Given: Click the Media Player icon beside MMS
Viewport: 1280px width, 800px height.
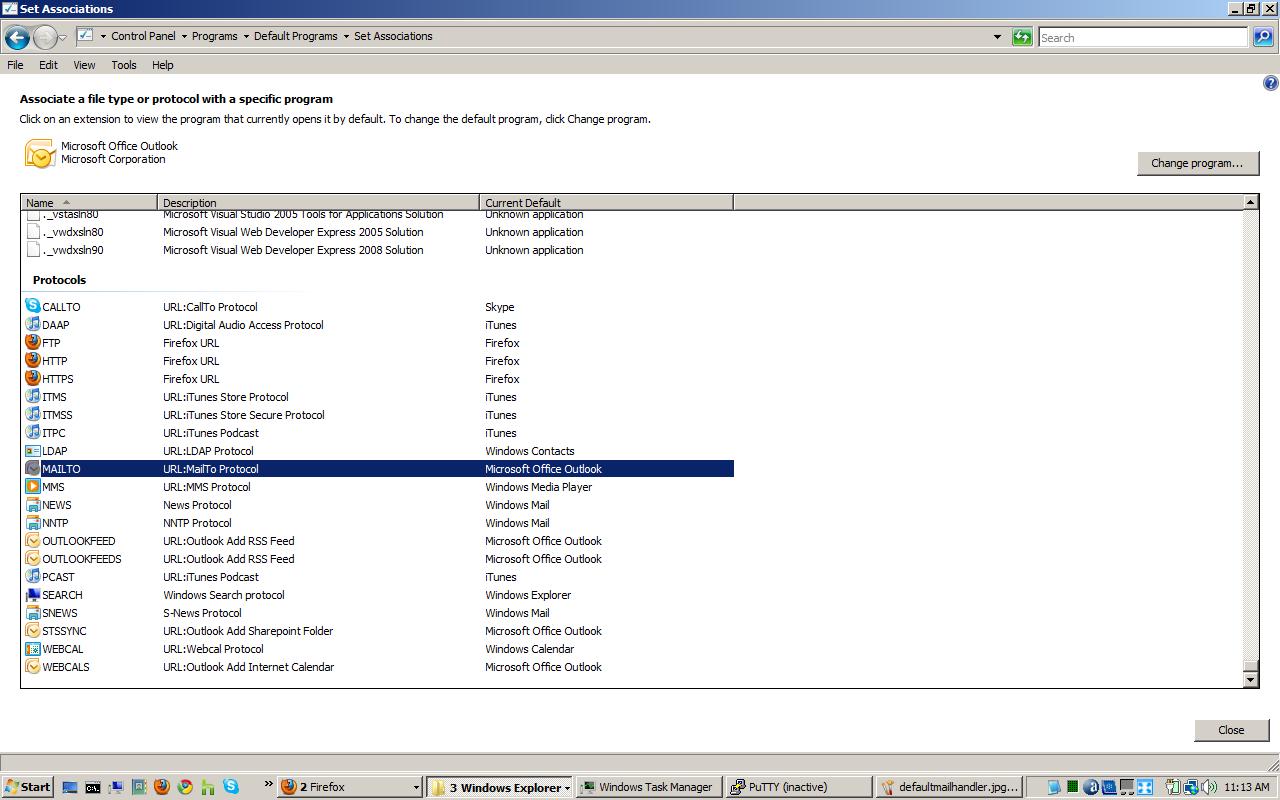Looking at the screenshot, I should (33, 486).
